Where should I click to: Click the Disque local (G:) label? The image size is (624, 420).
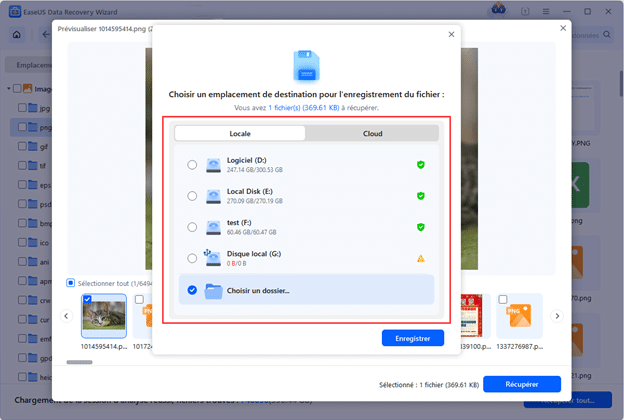254,254
